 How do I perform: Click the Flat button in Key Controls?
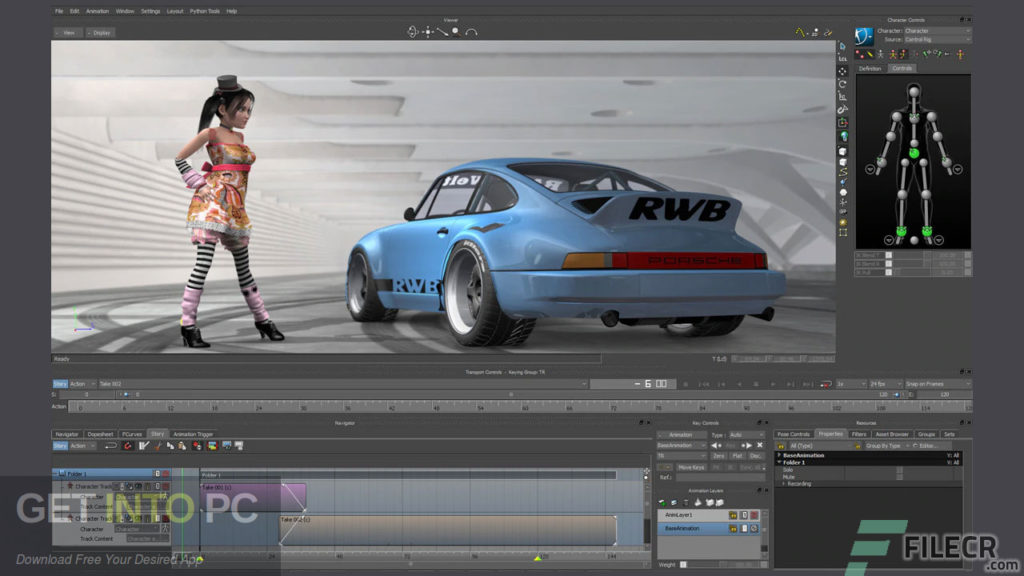(737, 456)
